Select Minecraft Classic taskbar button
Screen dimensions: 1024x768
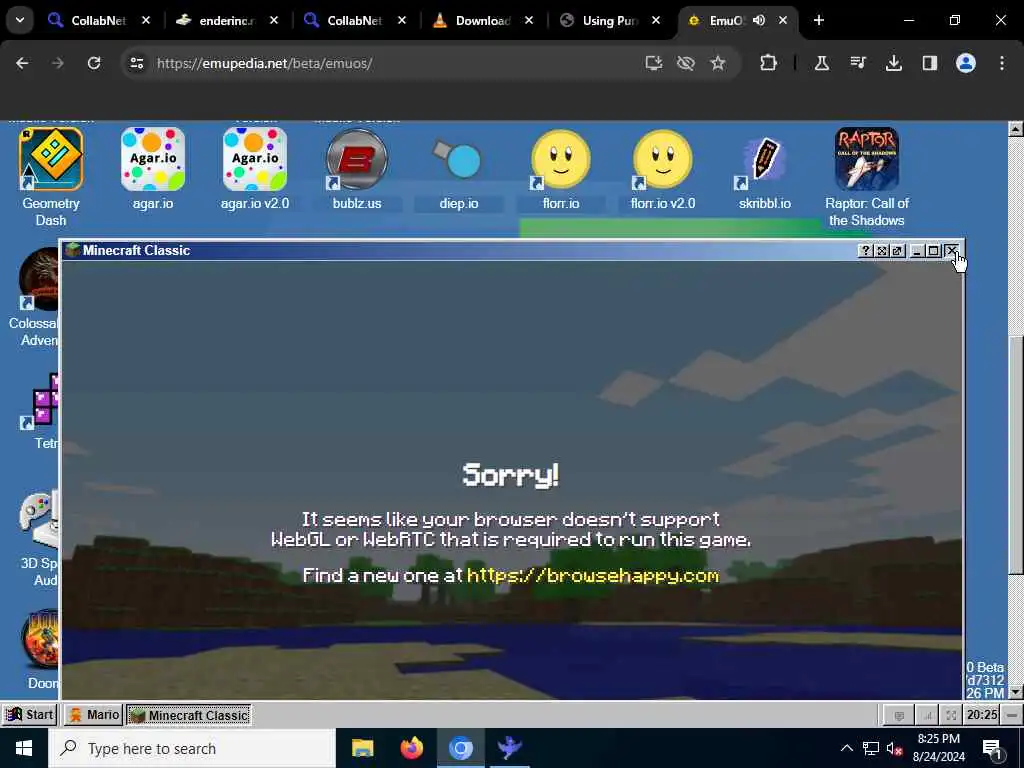point(189,715)
